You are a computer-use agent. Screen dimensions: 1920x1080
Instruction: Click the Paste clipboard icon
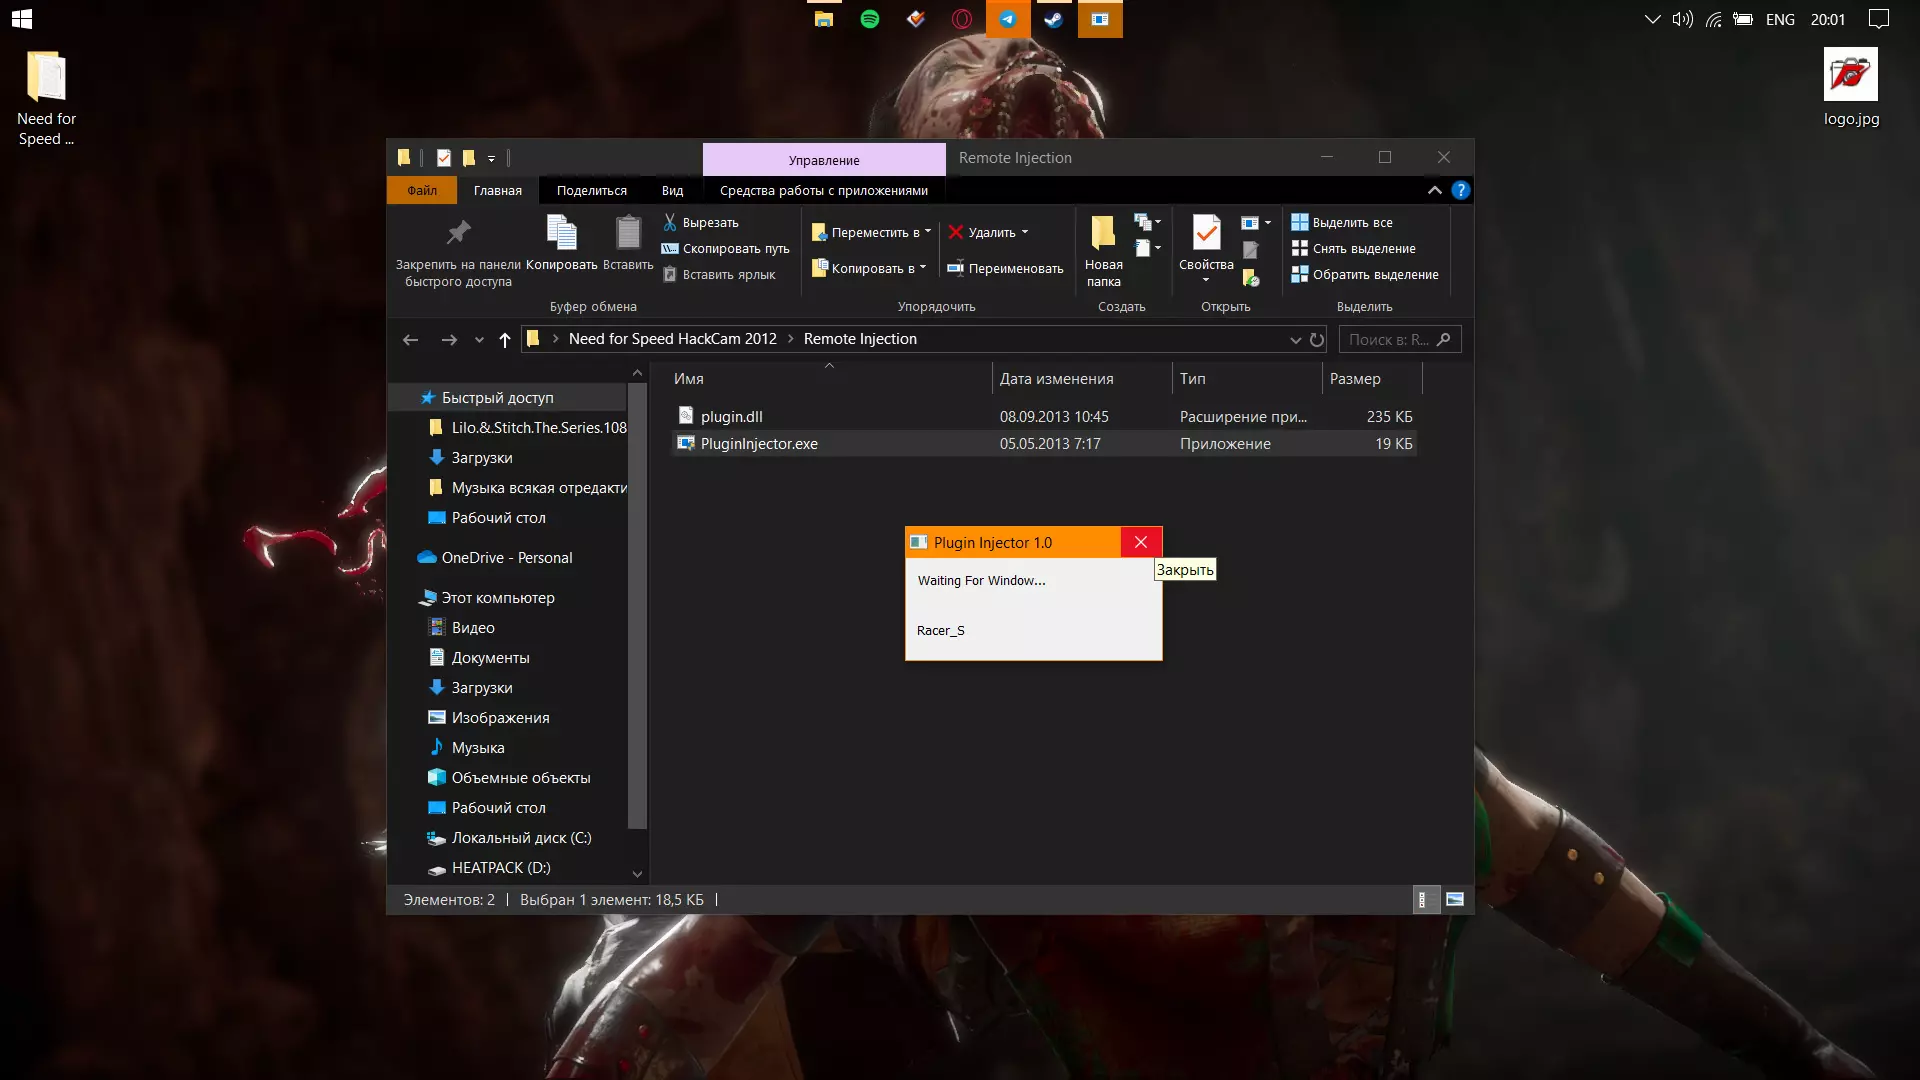tap(628, 233)
